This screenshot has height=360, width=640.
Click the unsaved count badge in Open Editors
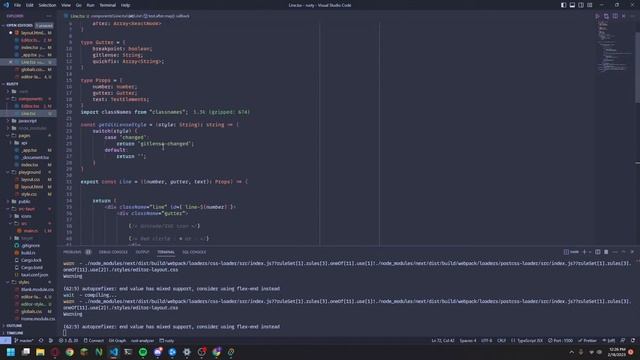(44, 25)
